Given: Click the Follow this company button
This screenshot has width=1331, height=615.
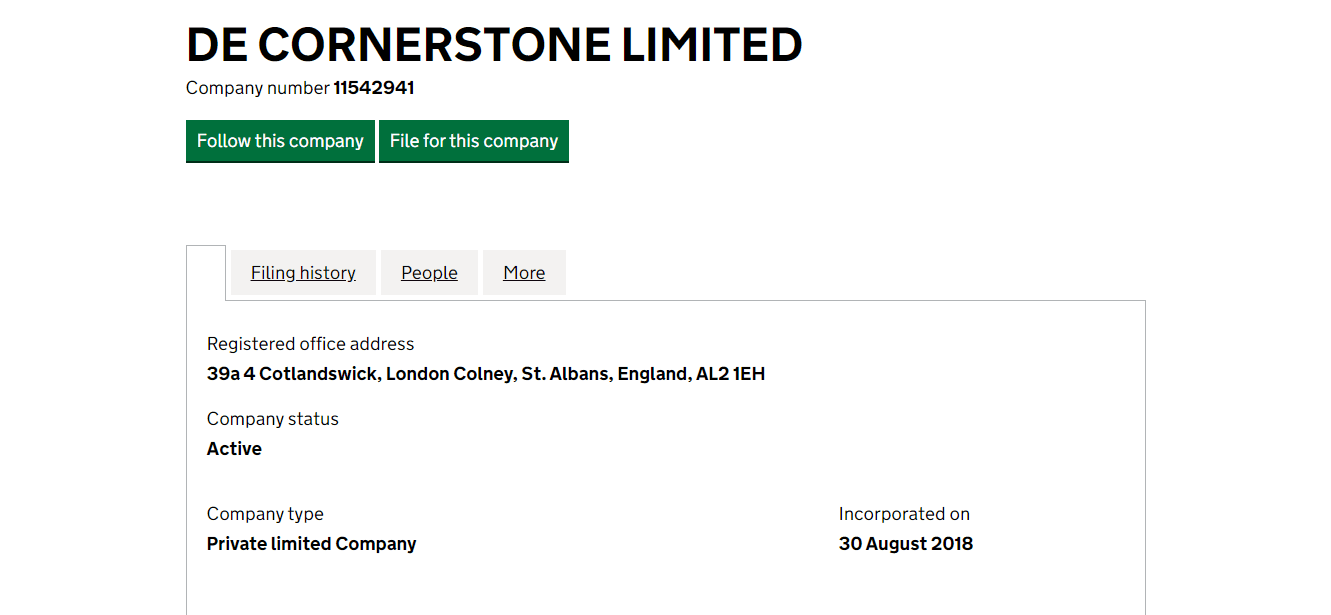Looking at the screenshot, I should click(280, 141).
